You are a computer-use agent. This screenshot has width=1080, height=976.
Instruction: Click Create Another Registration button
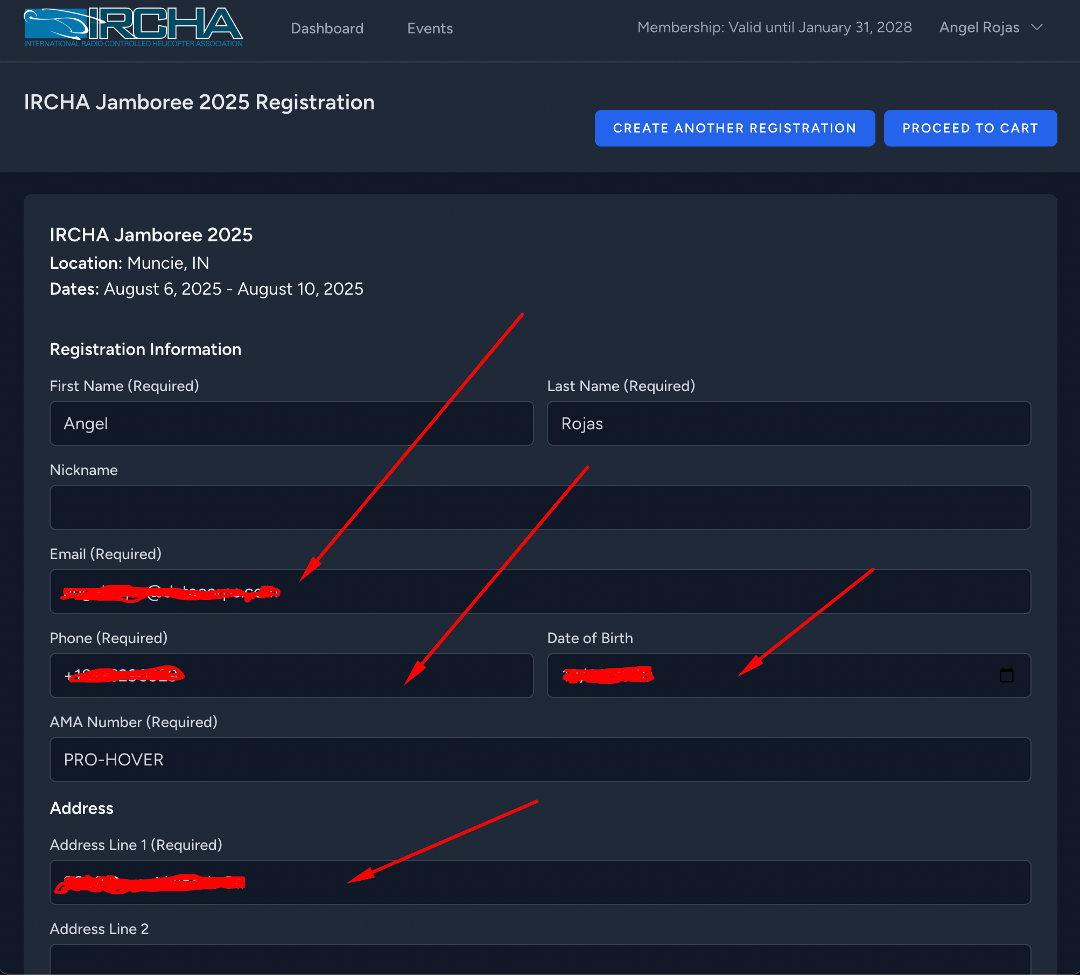pyautogui.click(x=735, y=128)
